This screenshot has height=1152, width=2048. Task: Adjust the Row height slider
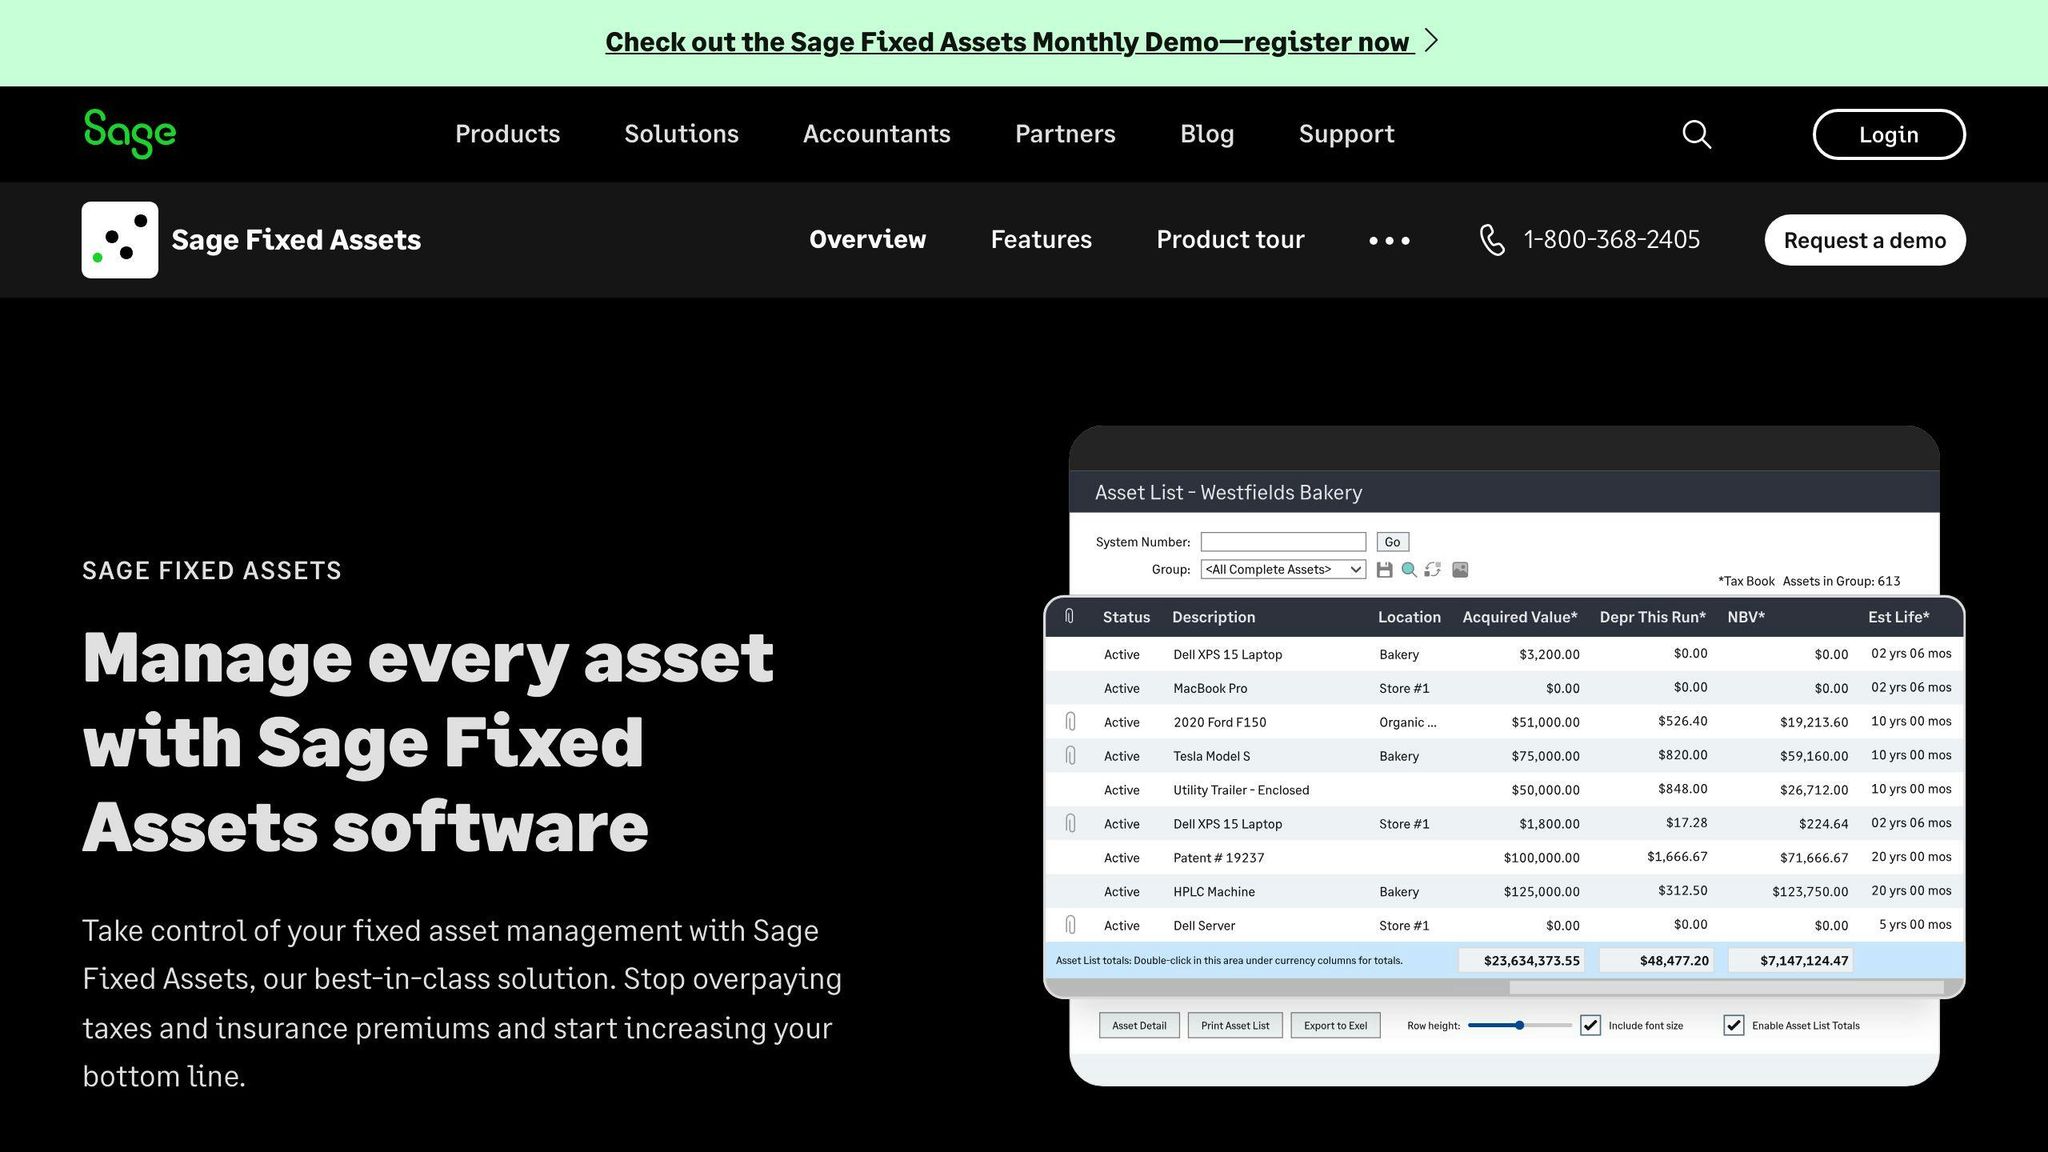(x=1519, y=1025)
